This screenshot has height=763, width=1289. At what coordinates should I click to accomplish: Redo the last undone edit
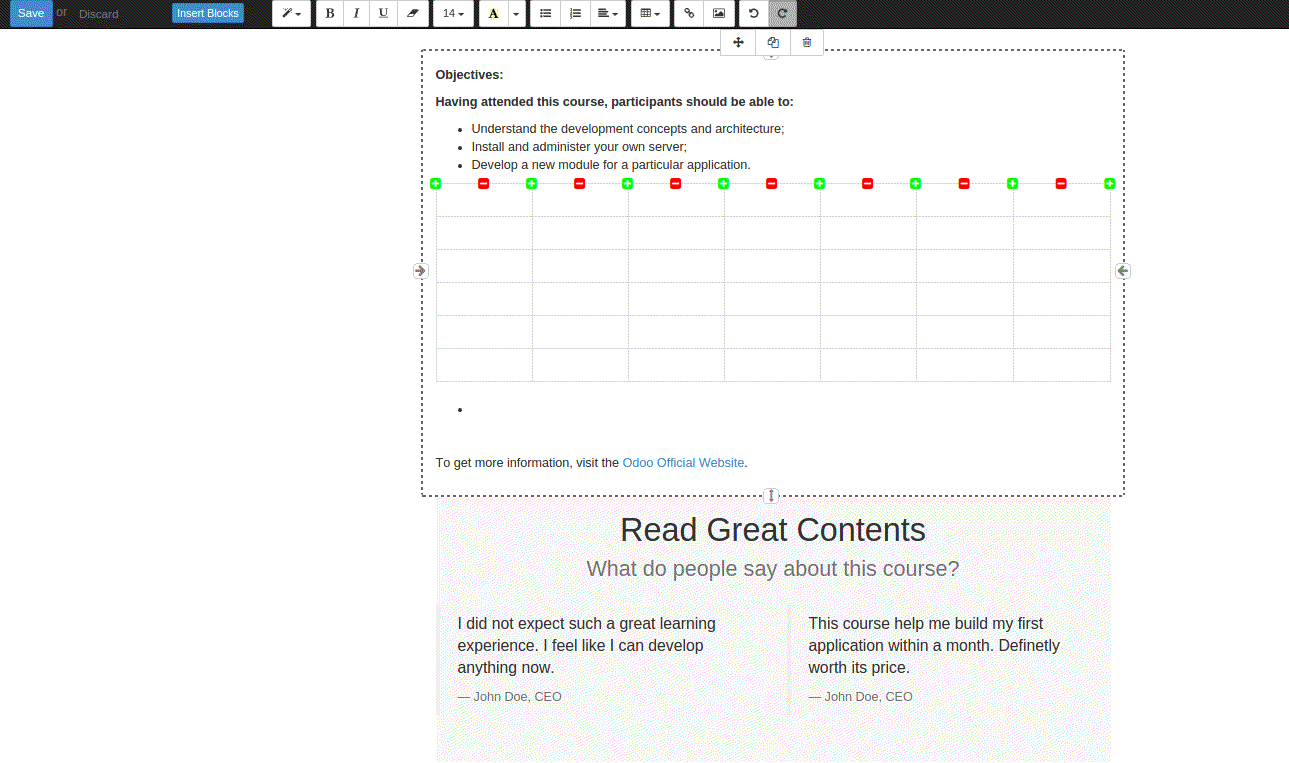coord(782,14)
